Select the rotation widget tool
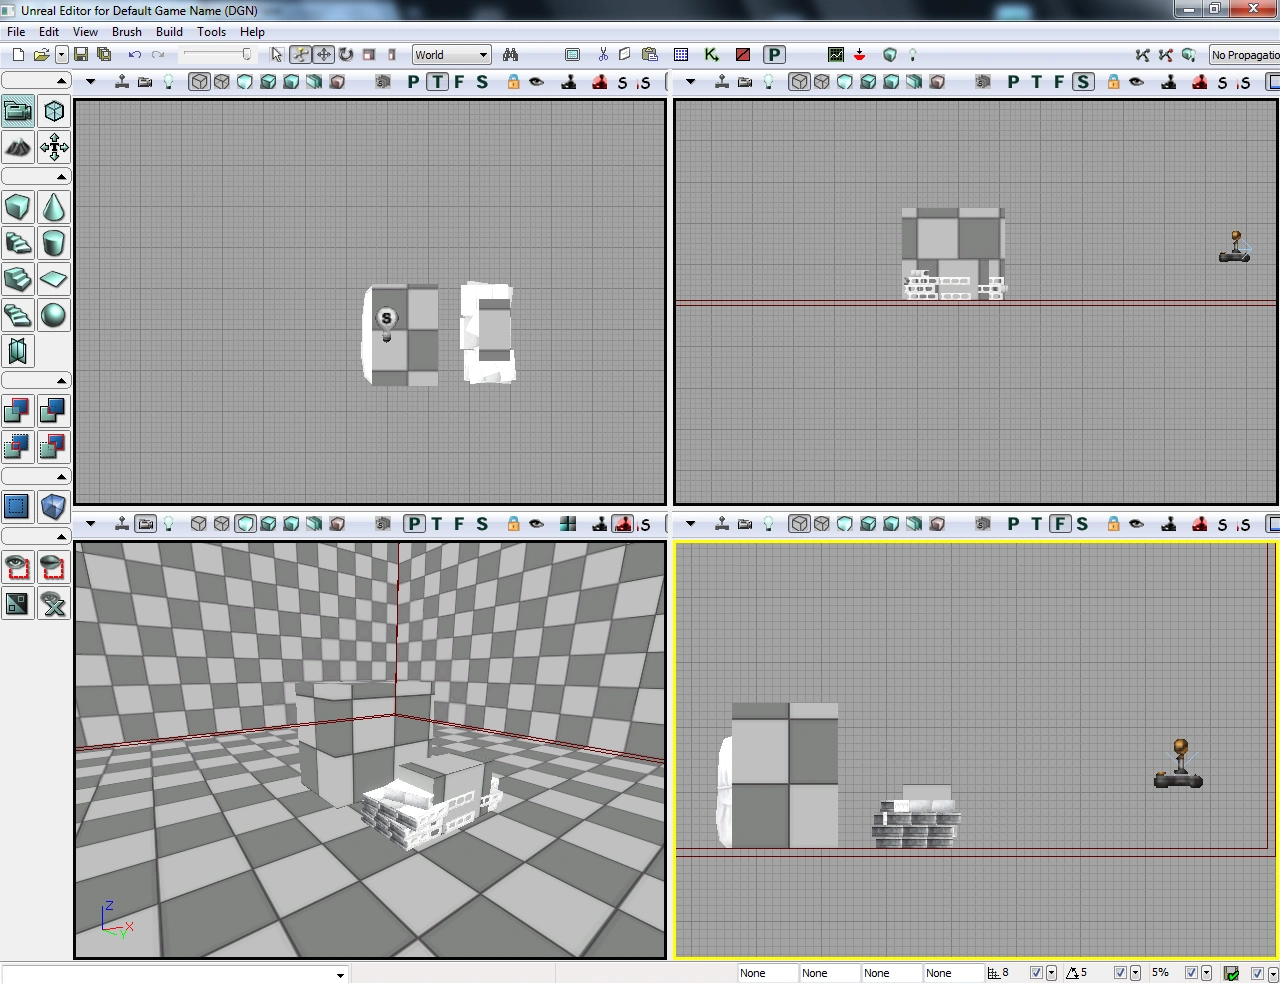 click(346, 55)
